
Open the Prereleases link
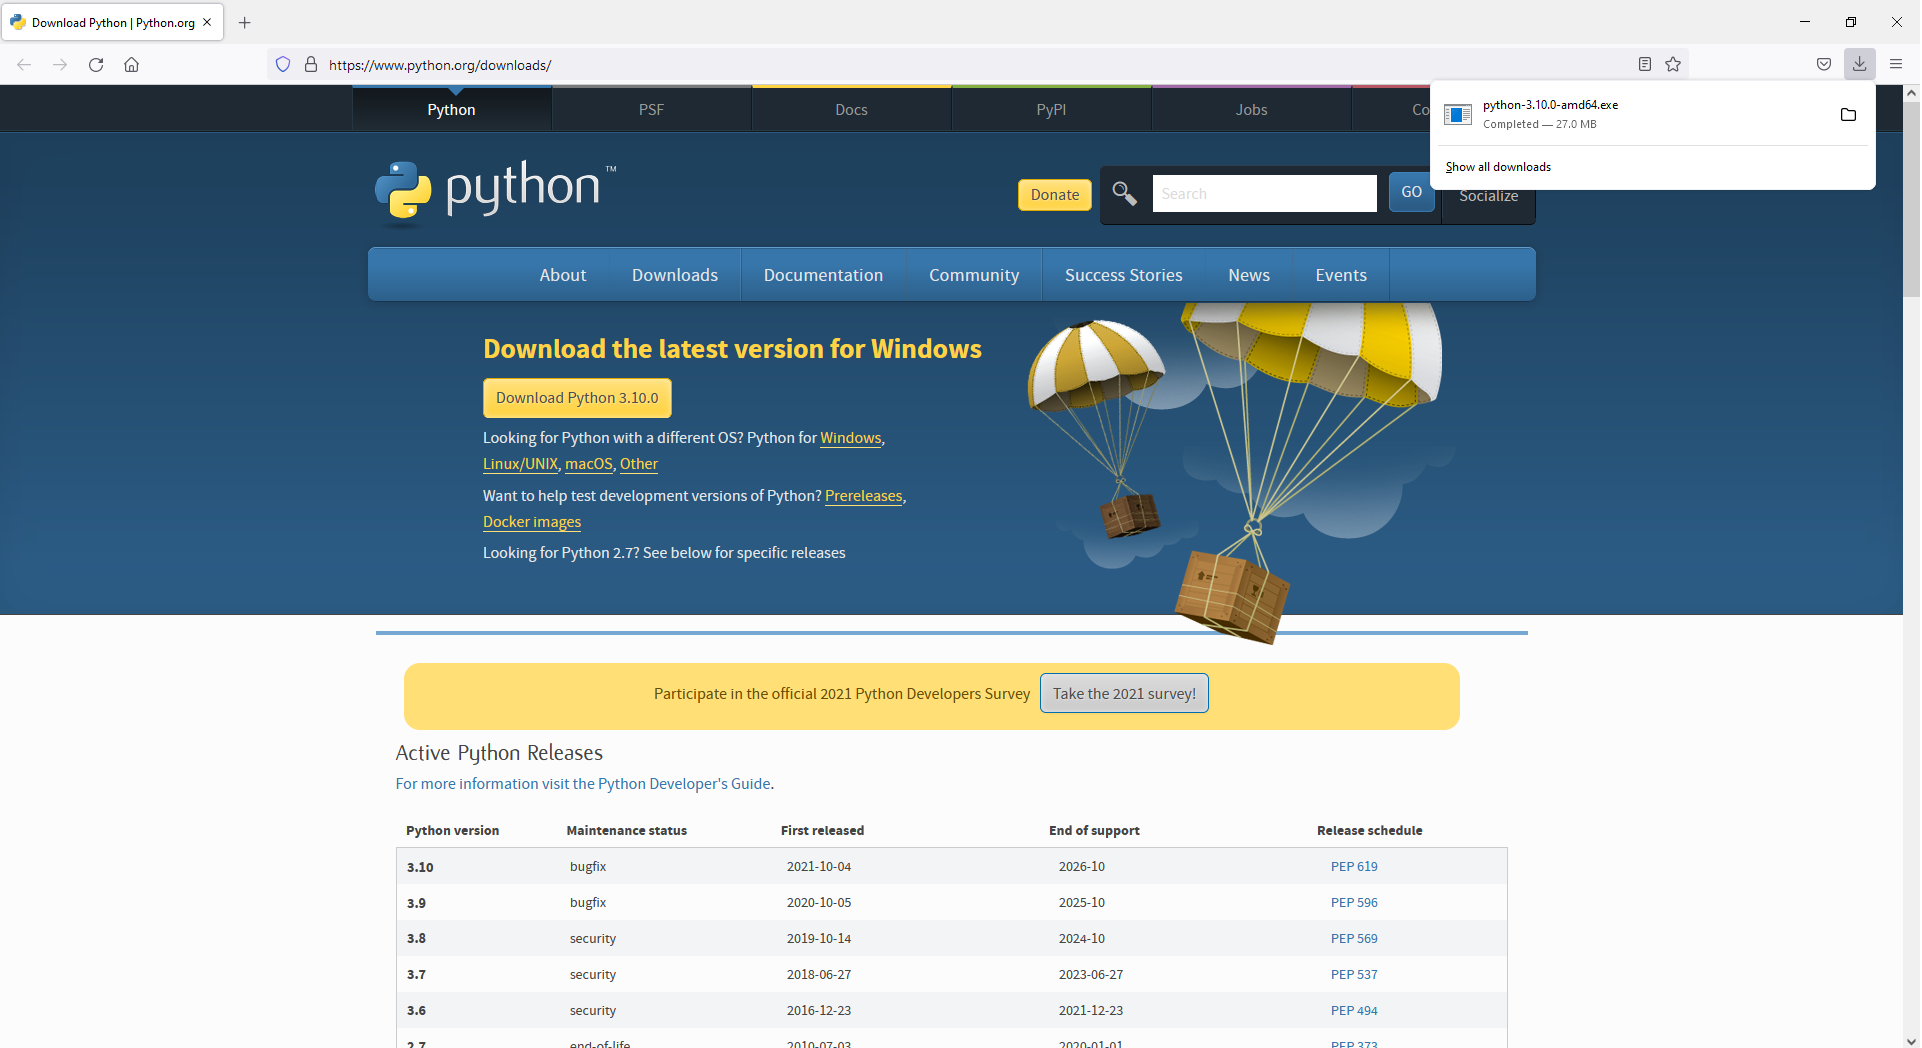tap(864, 496)
